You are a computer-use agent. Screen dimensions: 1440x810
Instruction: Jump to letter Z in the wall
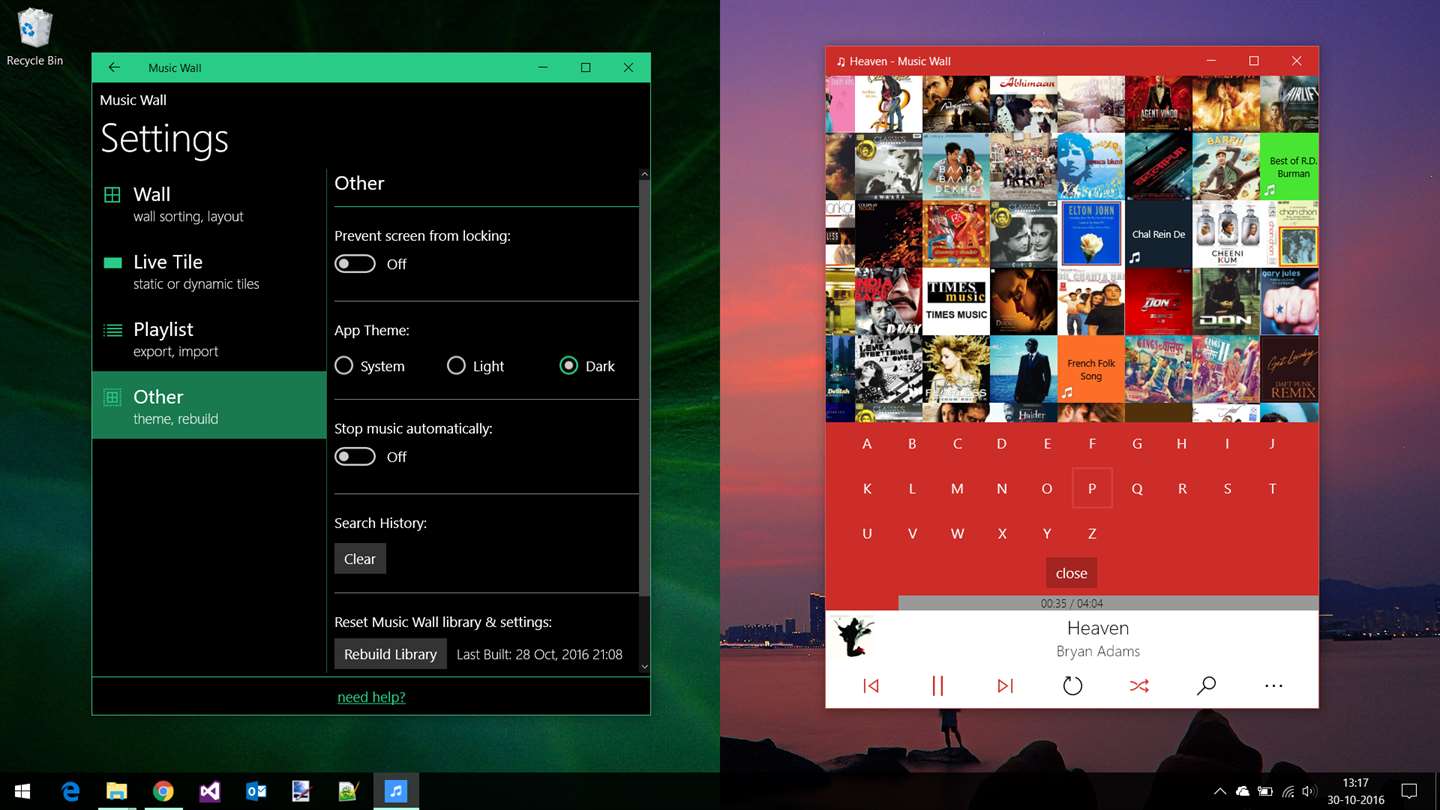[x=1092, y=534]
